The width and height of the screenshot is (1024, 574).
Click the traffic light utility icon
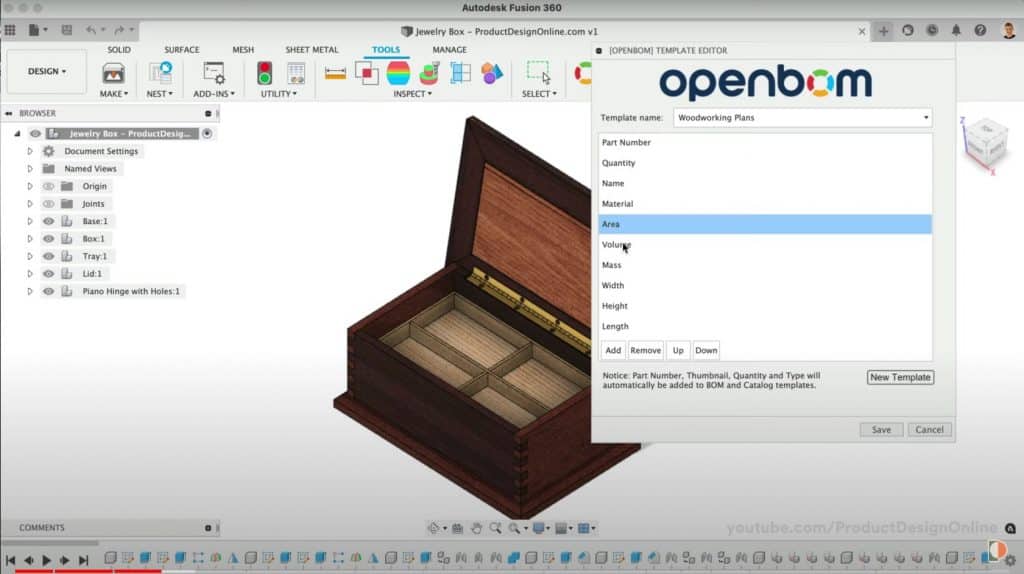click(x=264, y=73)
